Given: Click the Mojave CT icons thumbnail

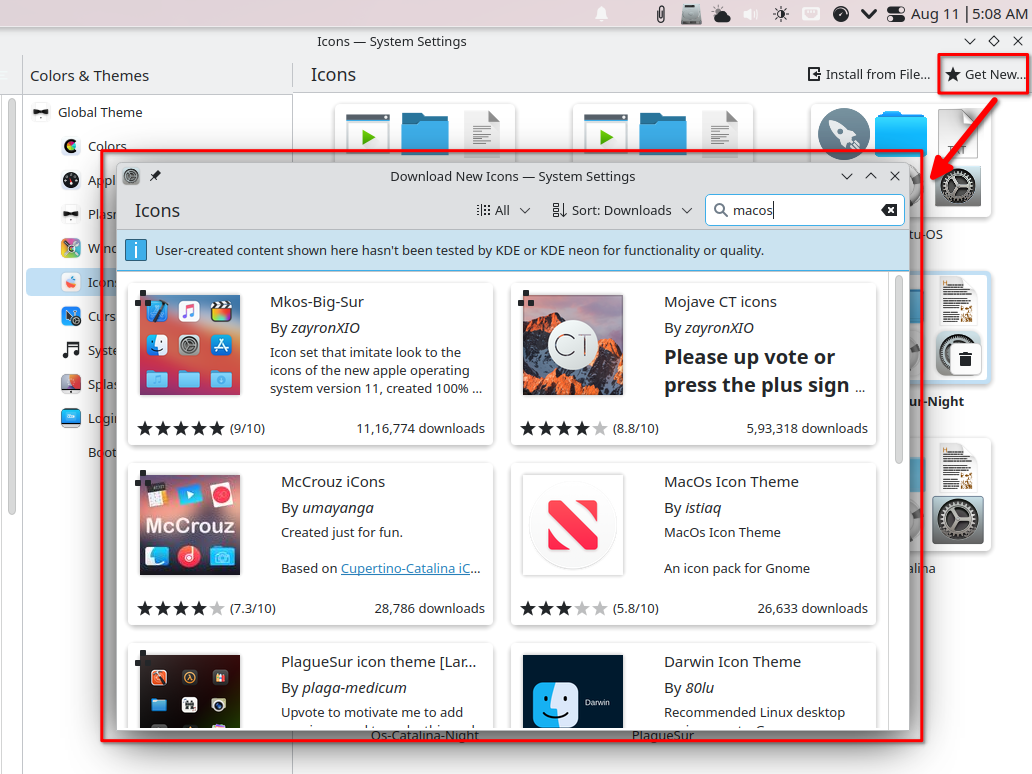Looking at the screenshot, I should (x=573, y=345).
